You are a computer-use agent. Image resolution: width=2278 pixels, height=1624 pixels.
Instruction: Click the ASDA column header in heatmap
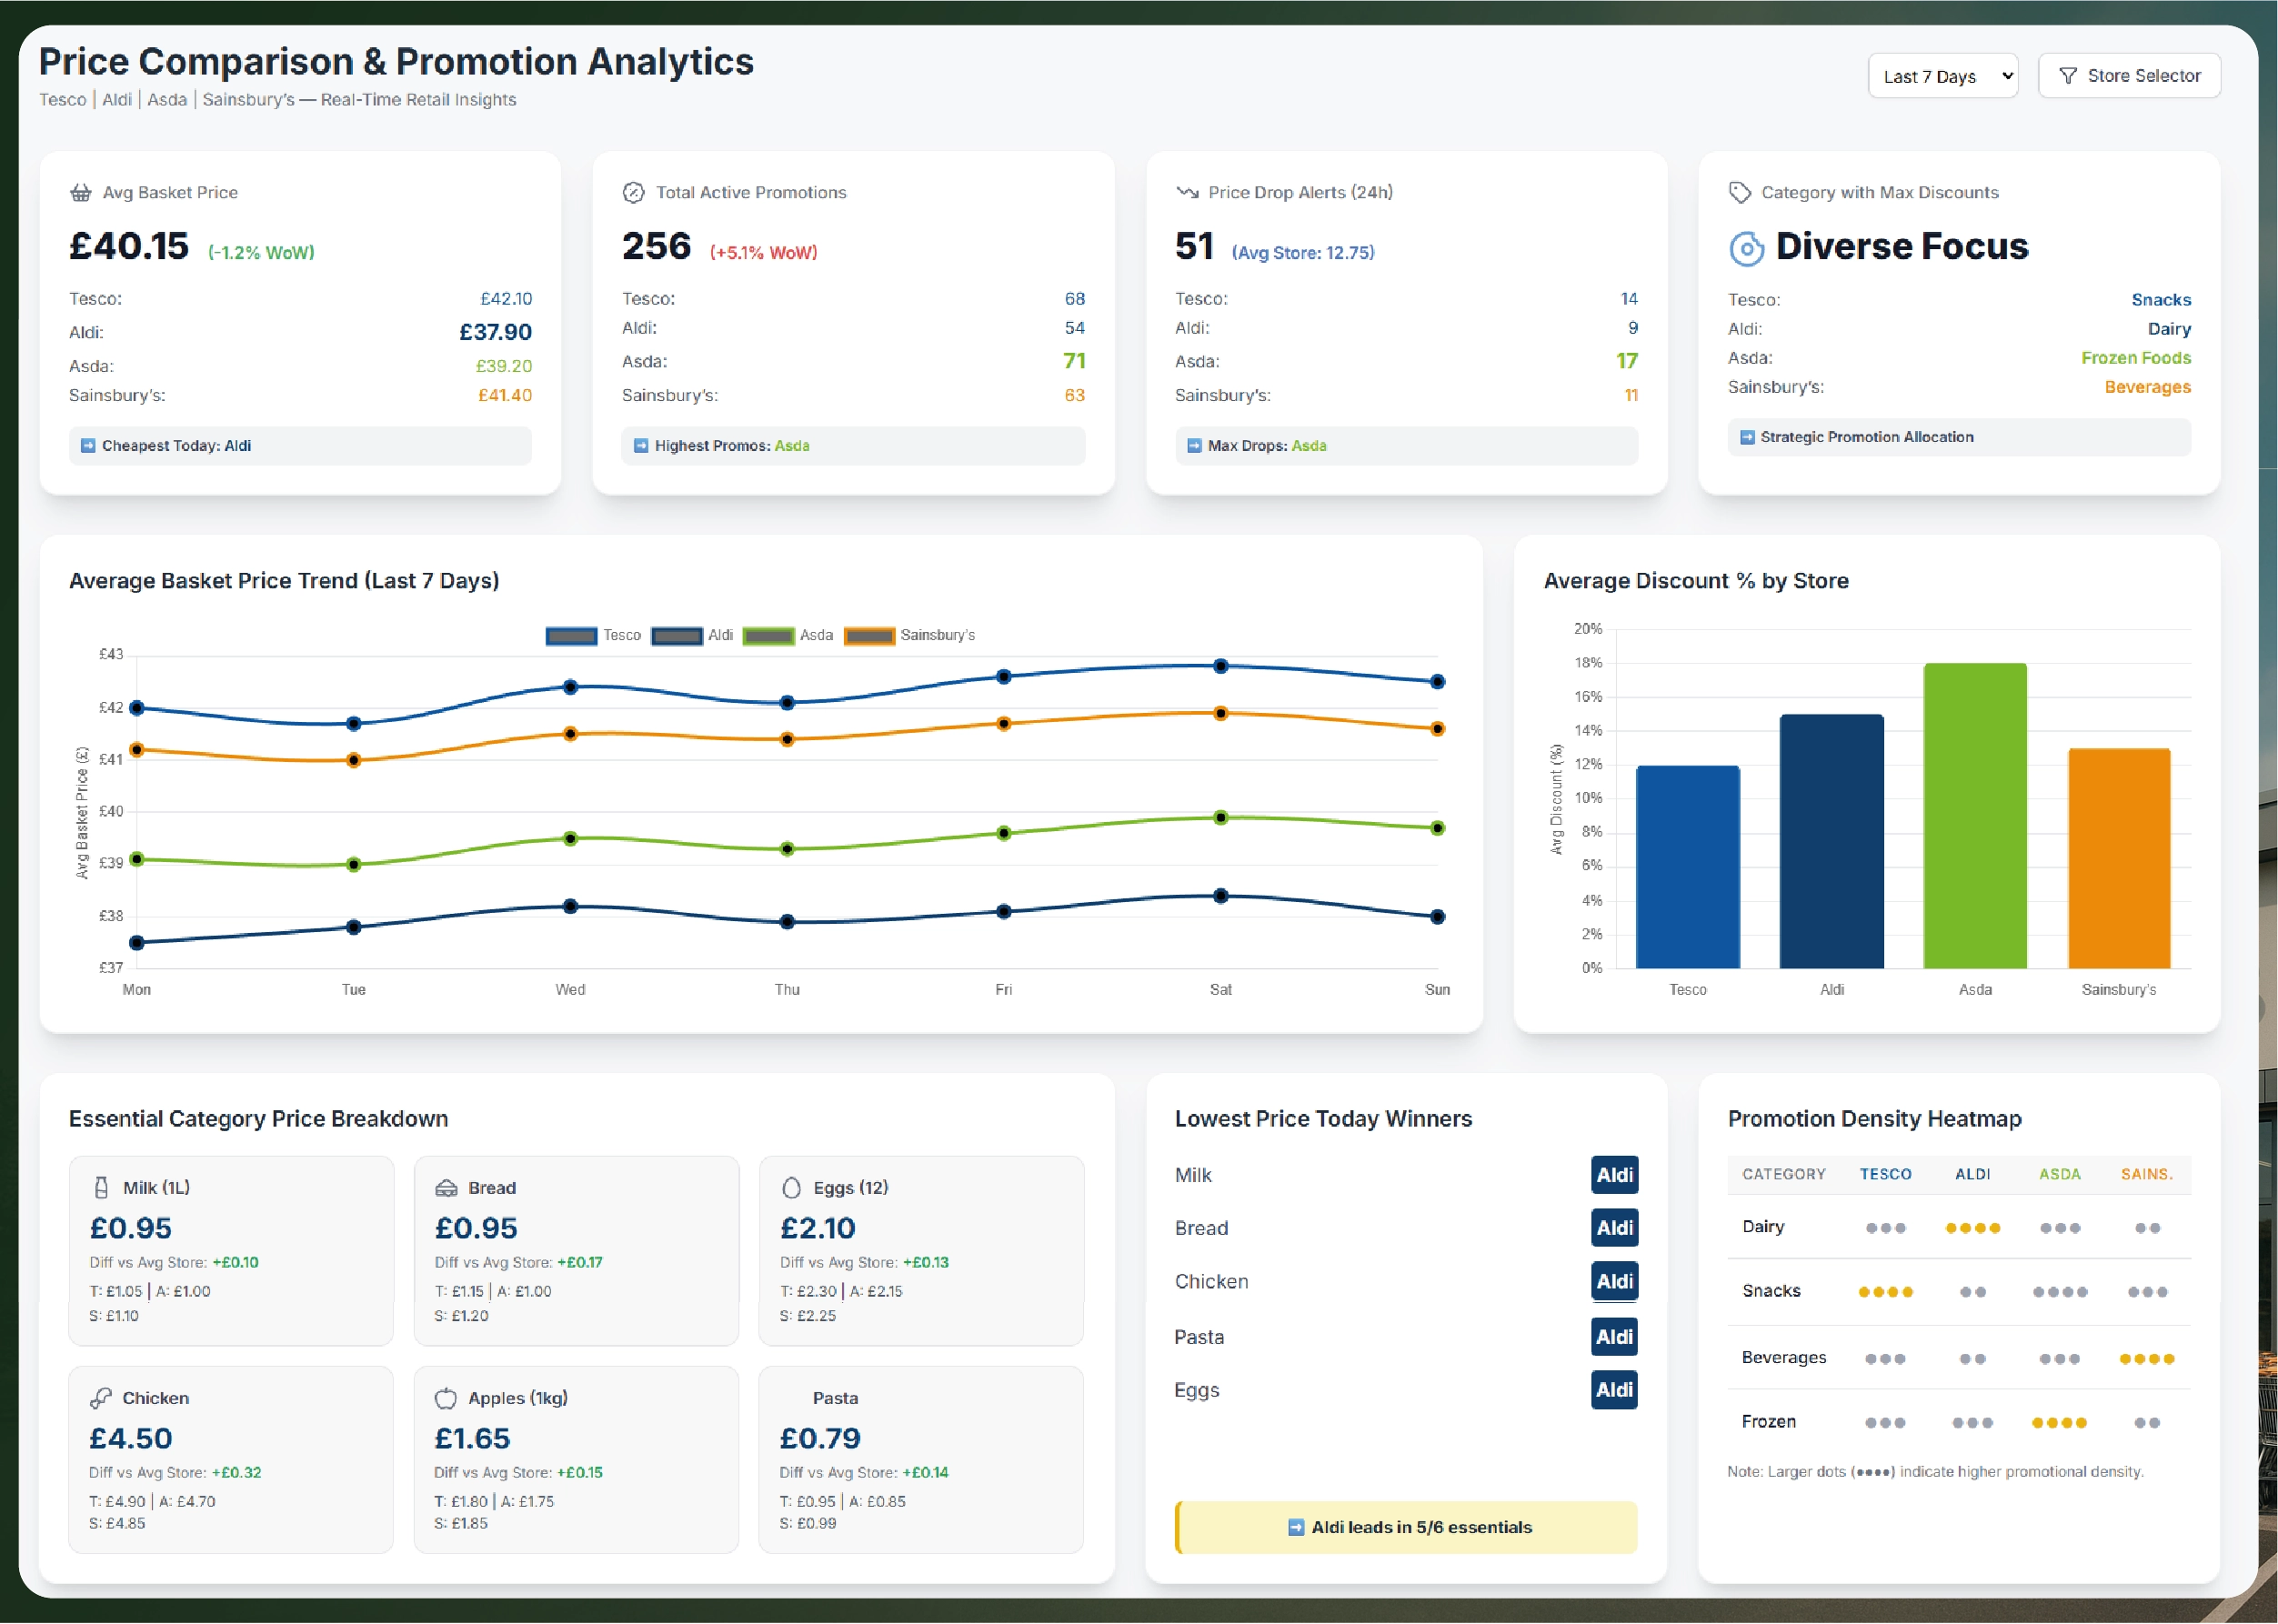pyautogui.click(x=2059, y=1174)
